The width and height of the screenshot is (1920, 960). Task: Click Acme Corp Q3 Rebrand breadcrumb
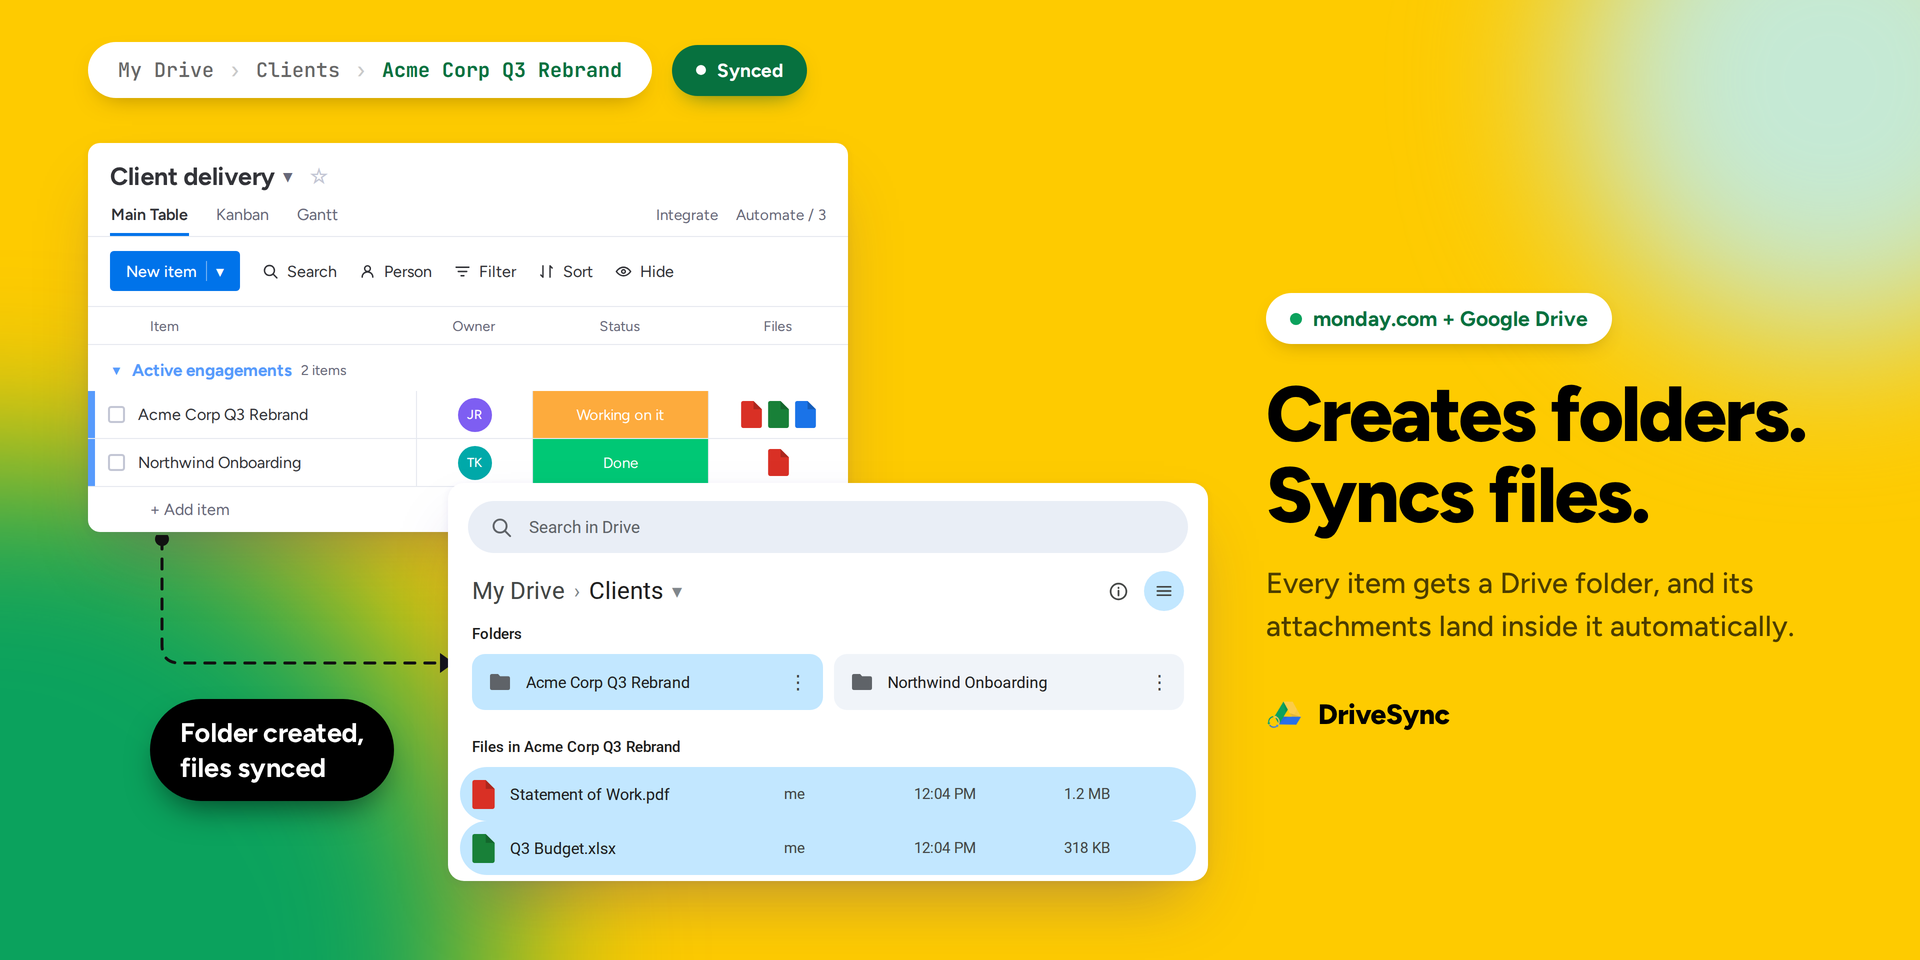point(502,70)
